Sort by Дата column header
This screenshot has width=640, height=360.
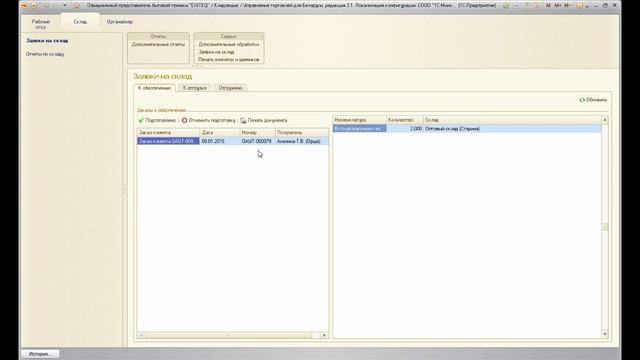point(220,133)
